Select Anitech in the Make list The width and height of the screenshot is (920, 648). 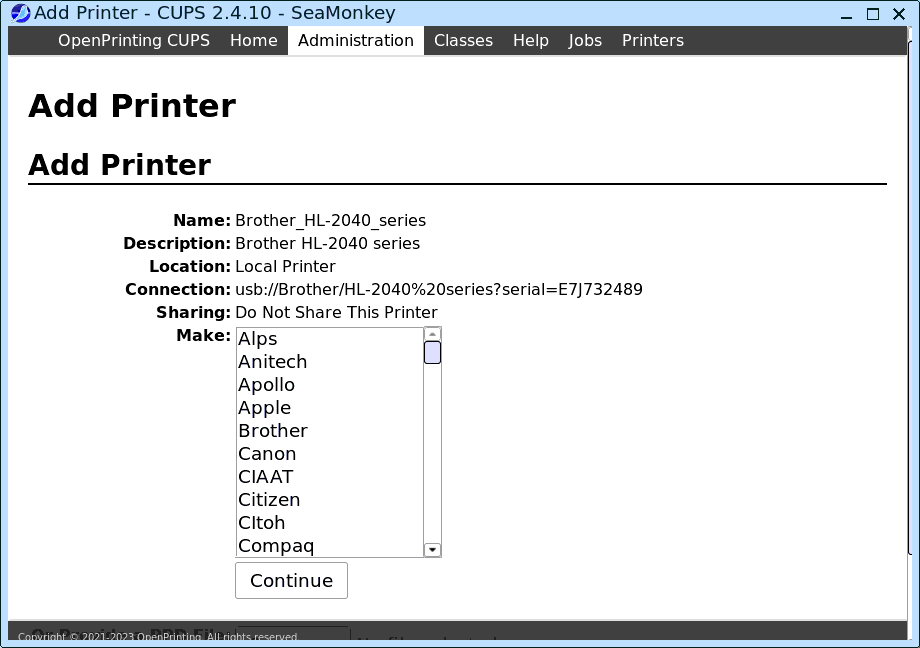[x=330, y=362]
